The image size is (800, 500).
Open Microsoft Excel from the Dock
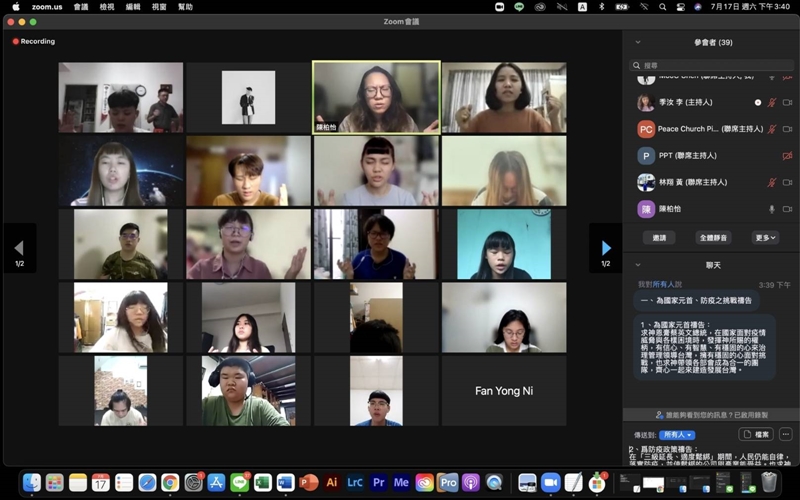click(263, 482)
